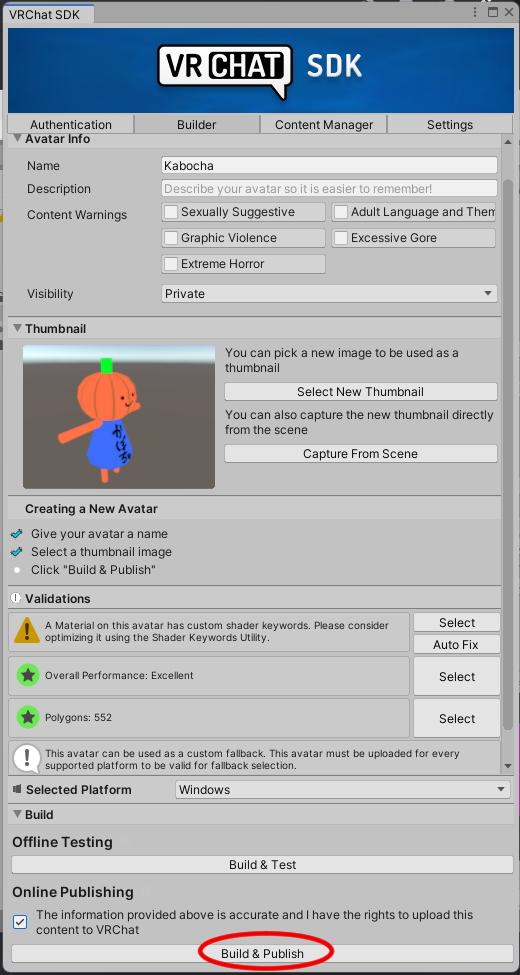
Task: Click the Build & Publish button
Action: (x=262, y=953)
